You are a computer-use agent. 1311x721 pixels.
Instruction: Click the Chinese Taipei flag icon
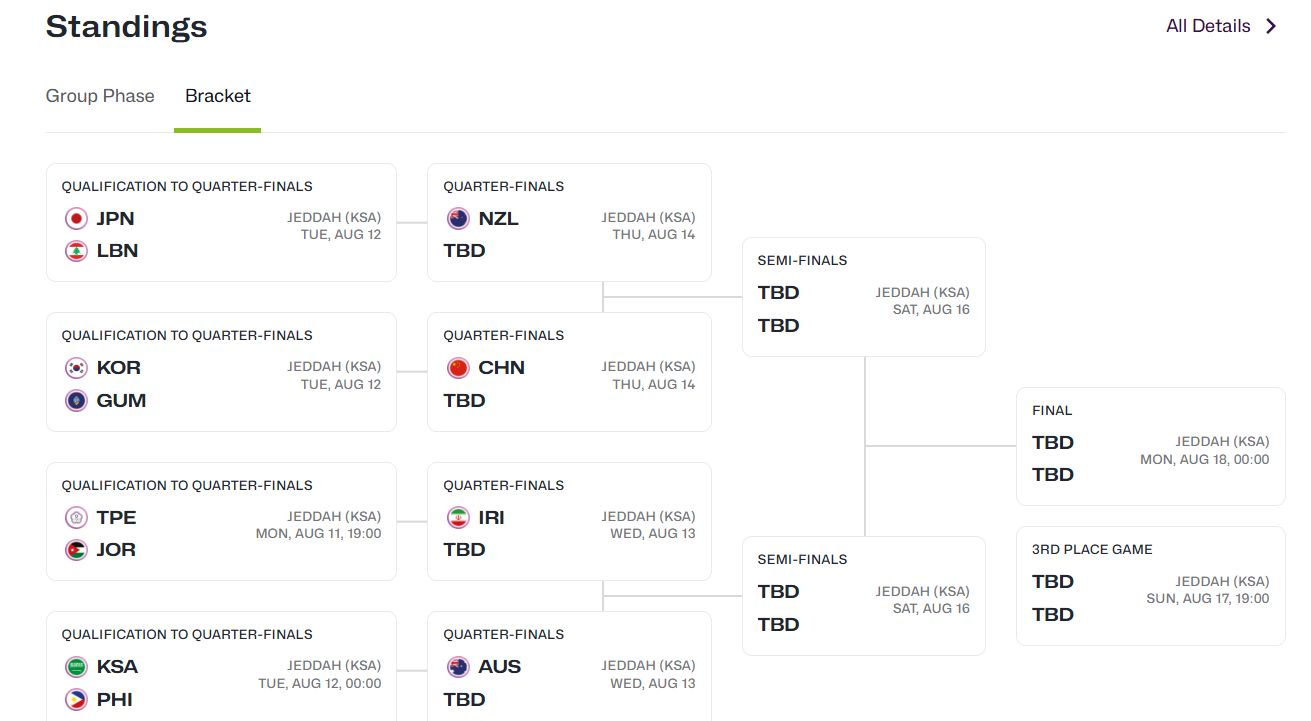point(76,518)
